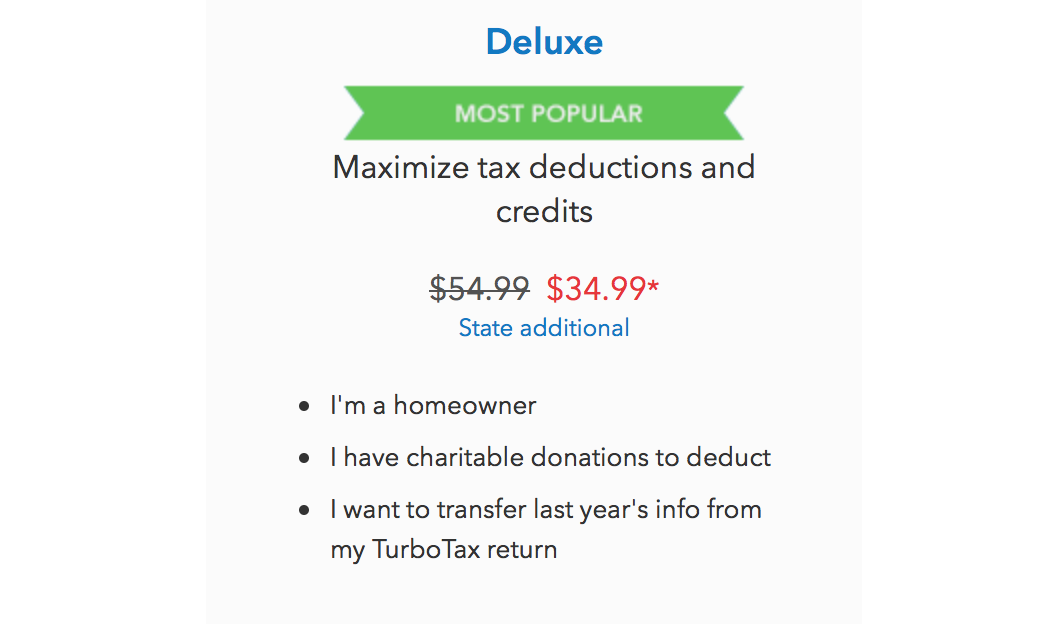Click the Maximize tax deductions tagline
1058x624 pixels.
(x=544, y=190)
